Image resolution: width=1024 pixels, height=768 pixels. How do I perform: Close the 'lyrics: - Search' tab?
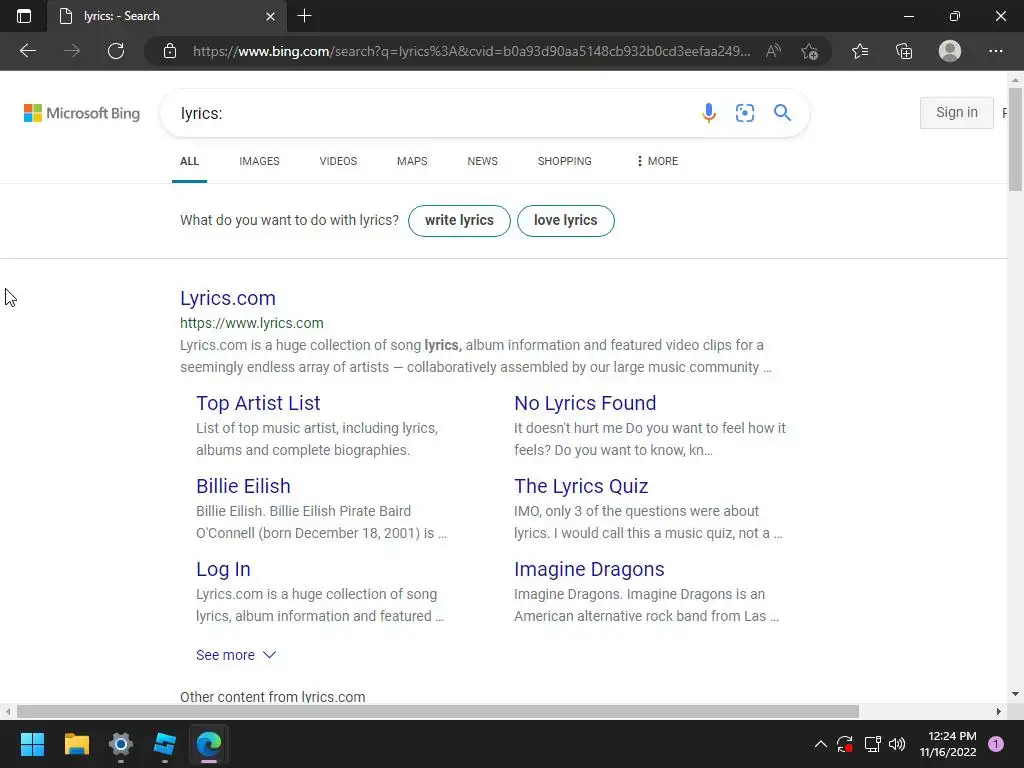tap(270, 16)
